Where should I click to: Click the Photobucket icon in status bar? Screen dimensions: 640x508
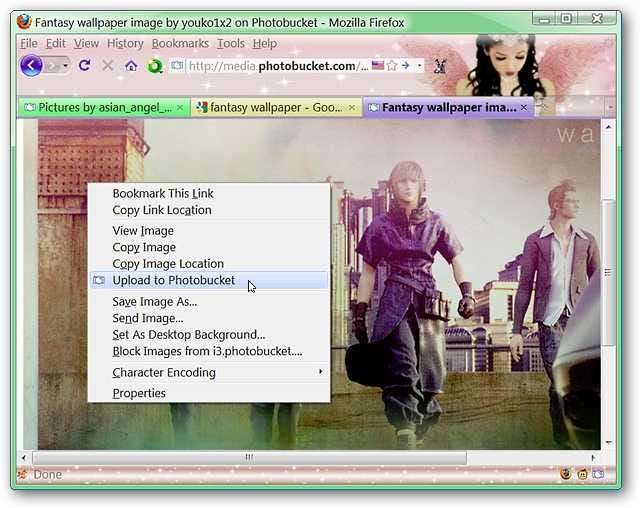[x=598, y=475]
